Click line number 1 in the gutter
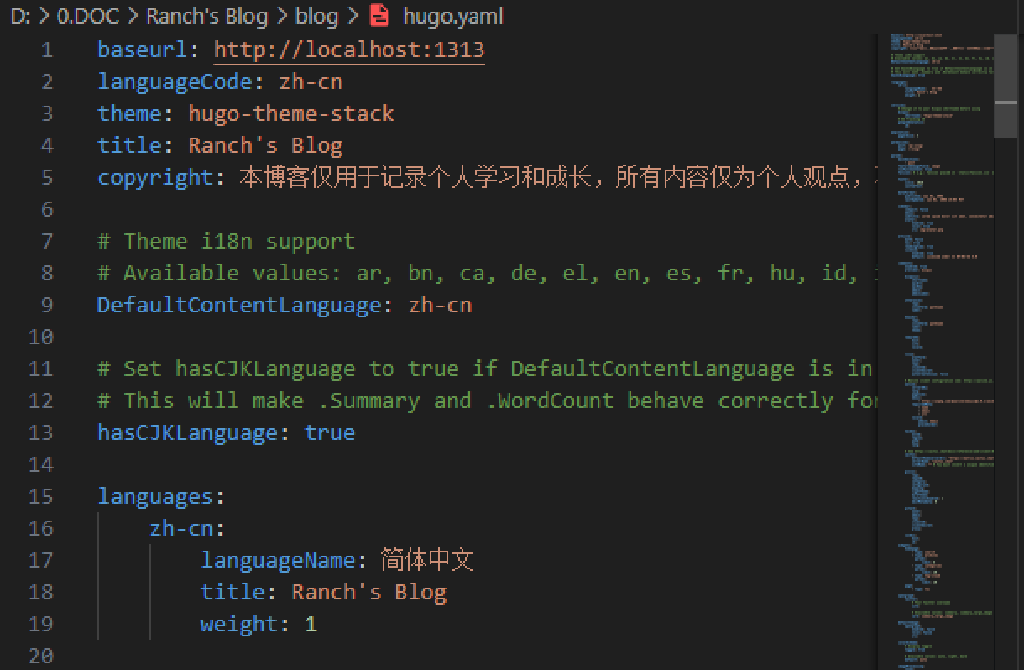This screenshot has width=1024, height=670. click(47, 50)
